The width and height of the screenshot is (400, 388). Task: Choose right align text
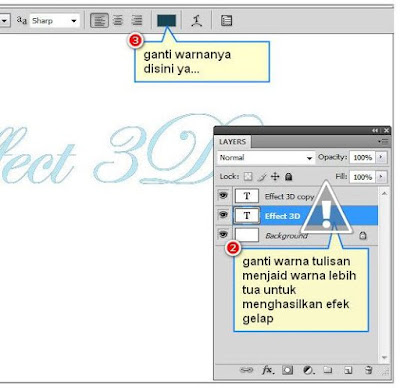coord(137,21)
